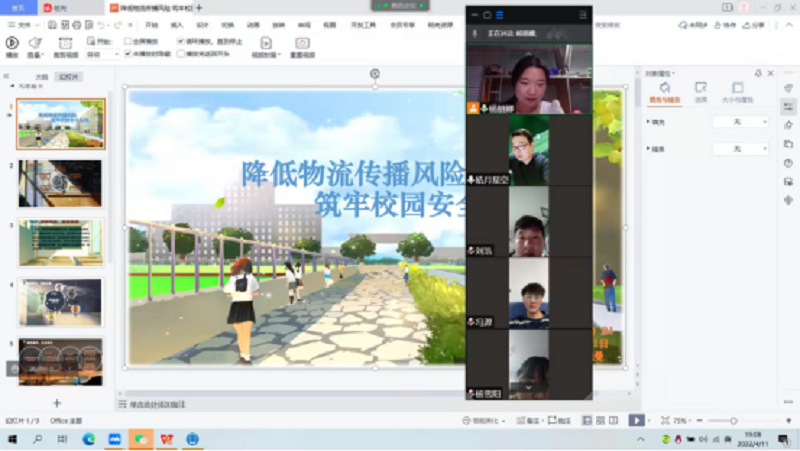Start slideshow from status bar play button
The image size is (800, 451).
click(636, 421)
